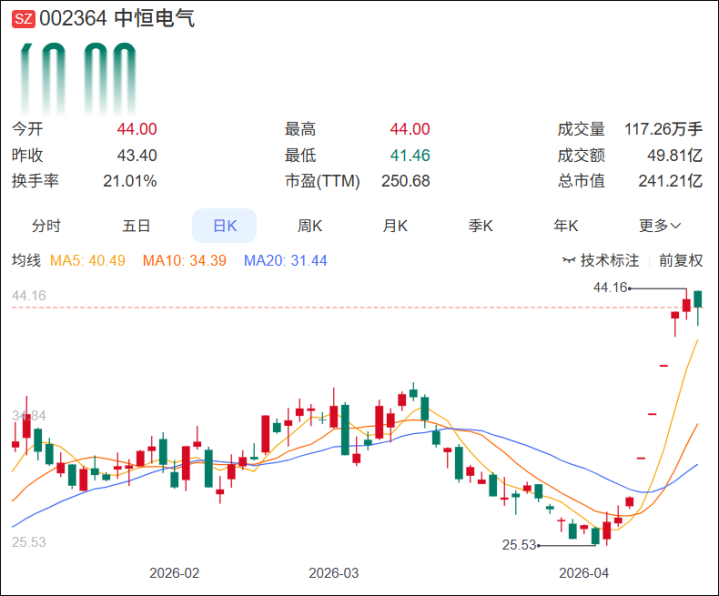Screen dimensions: 719x596
Task: Click the MA5: 40.49 indicator
Action: coord(88,260)
